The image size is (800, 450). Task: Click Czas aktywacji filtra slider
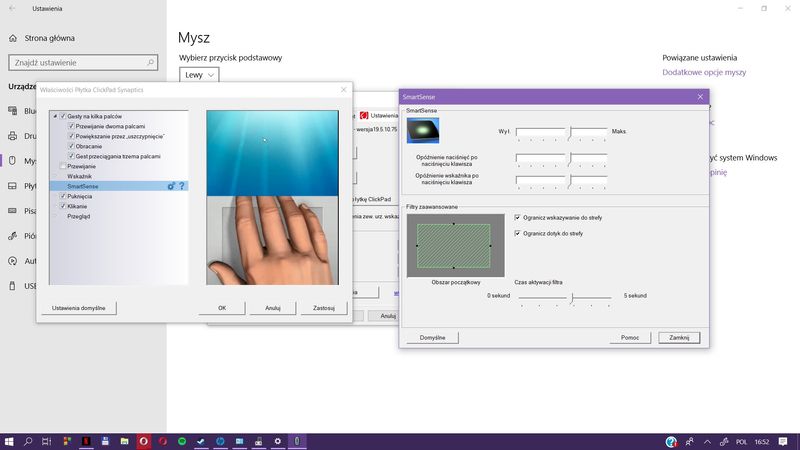click(565, 297)
